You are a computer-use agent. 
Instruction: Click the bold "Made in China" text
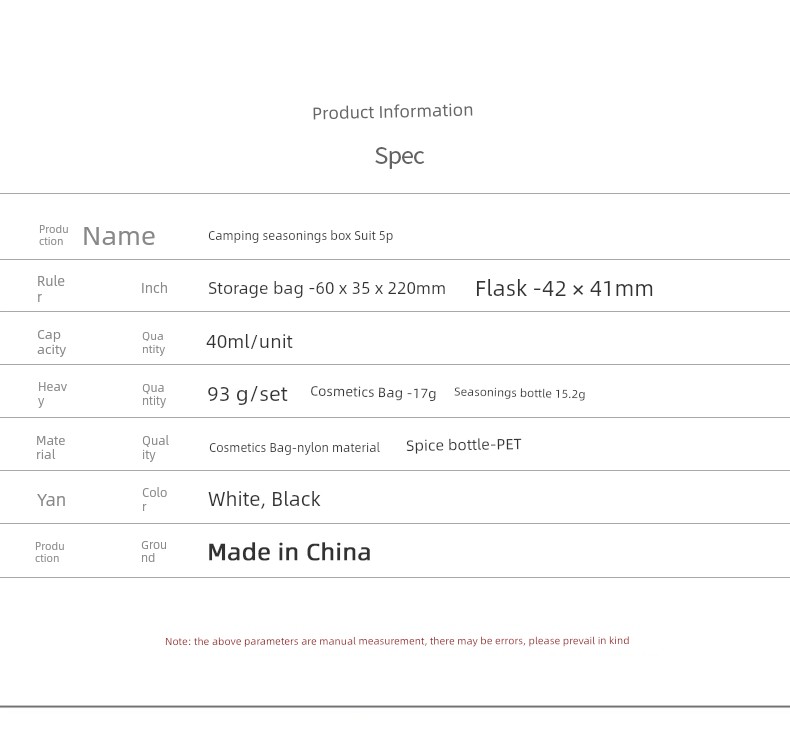point(289,552)
